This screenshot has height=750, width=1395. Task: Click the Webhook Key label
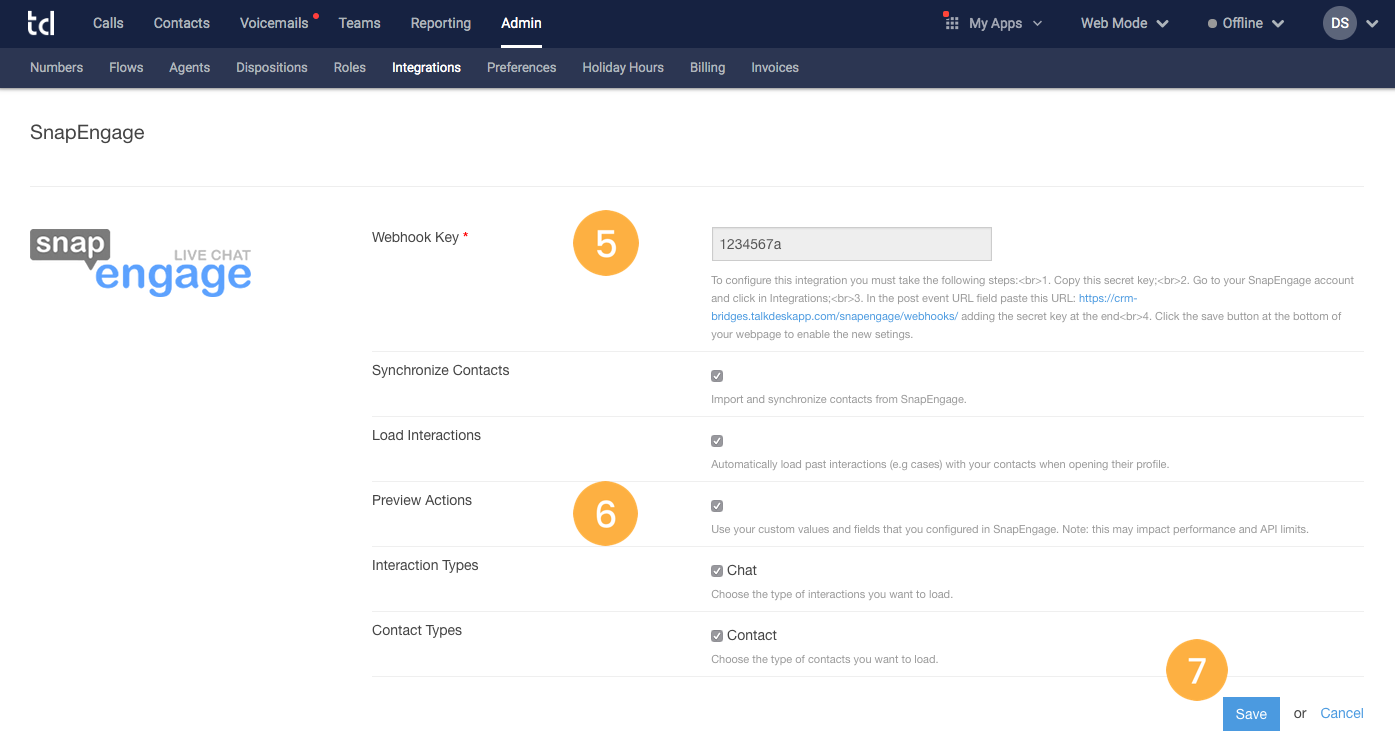420,237
